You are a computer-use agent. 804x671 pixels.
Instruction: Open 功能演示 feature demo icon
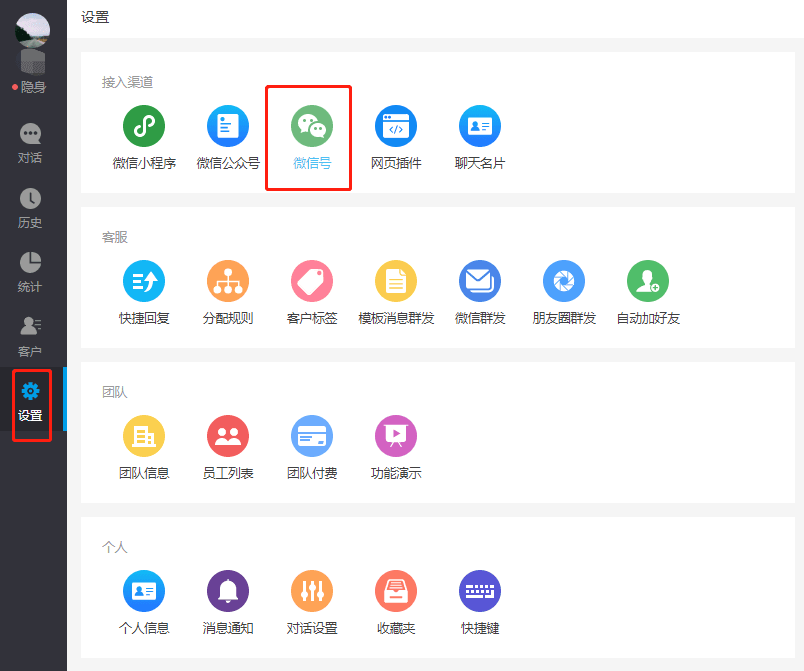tap(396, 436)
